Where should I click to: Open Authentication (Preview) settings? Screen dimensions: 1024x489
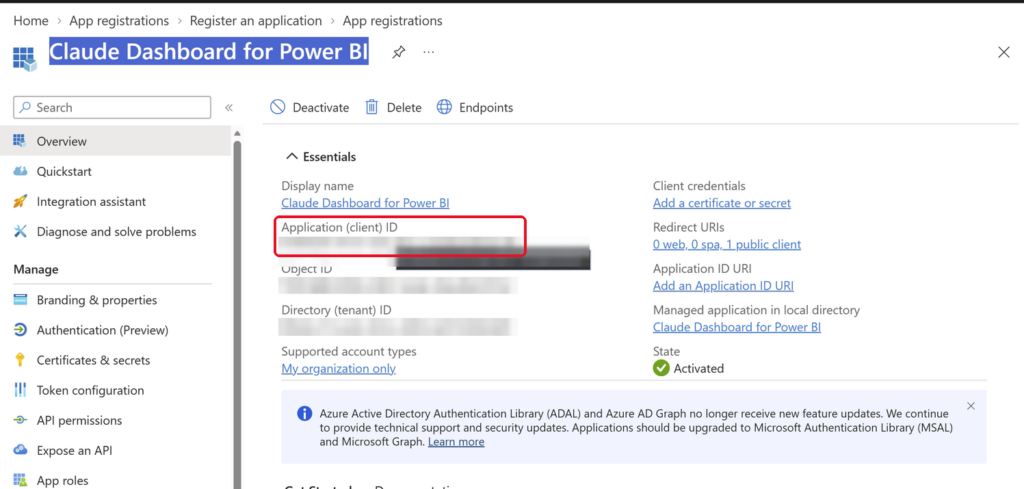103,330
